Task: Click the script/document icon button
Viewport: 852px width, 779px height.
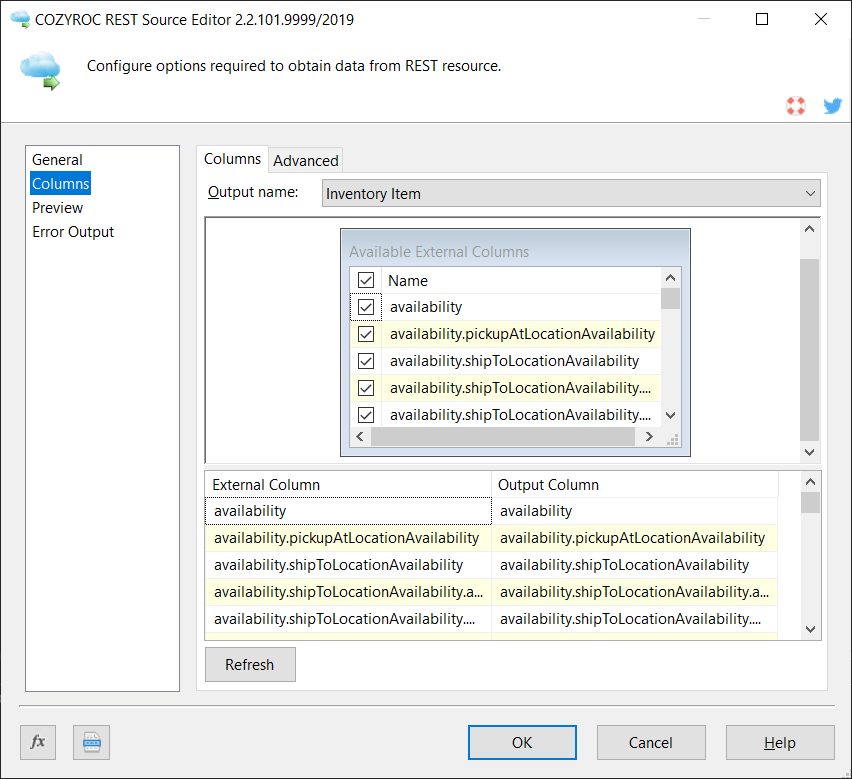Action: point(91,742)
